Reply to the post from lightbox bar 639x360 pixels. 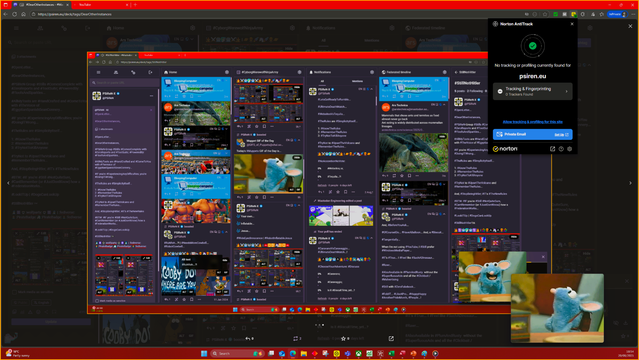pos(249,338)
